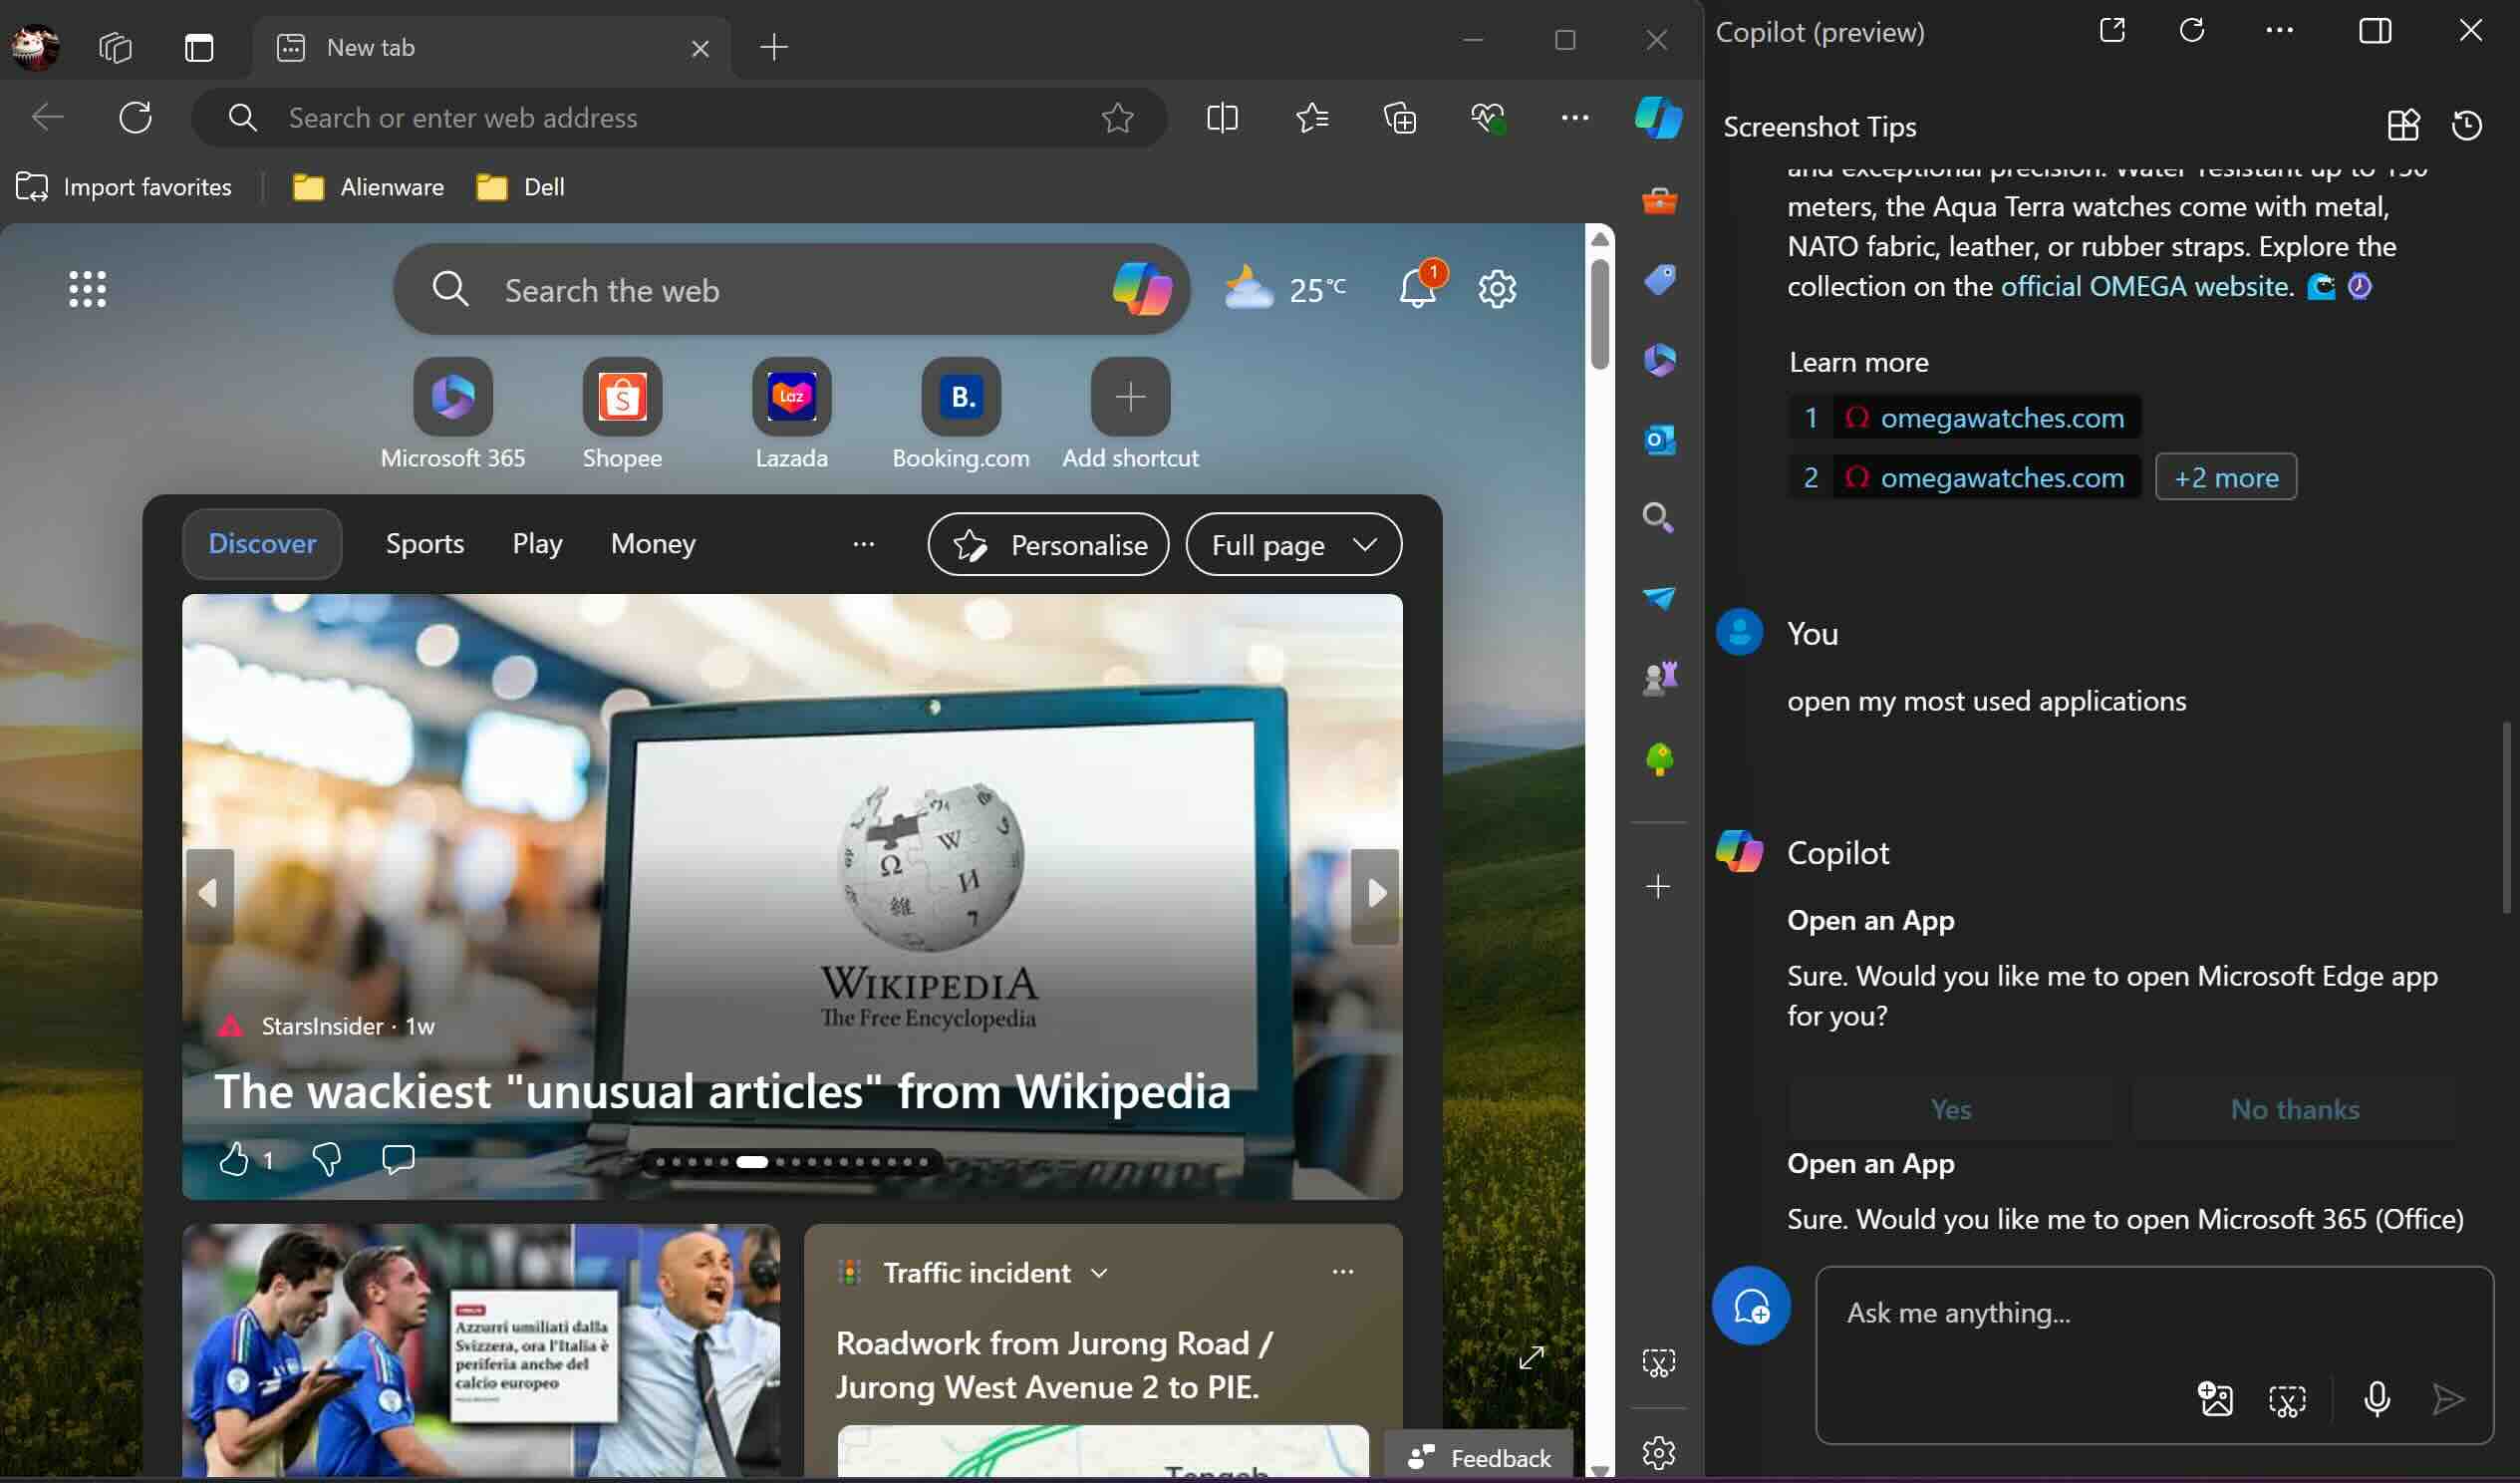
Task: Dislike the Wikipedia story thumbs down
Action: (326, 1159)
